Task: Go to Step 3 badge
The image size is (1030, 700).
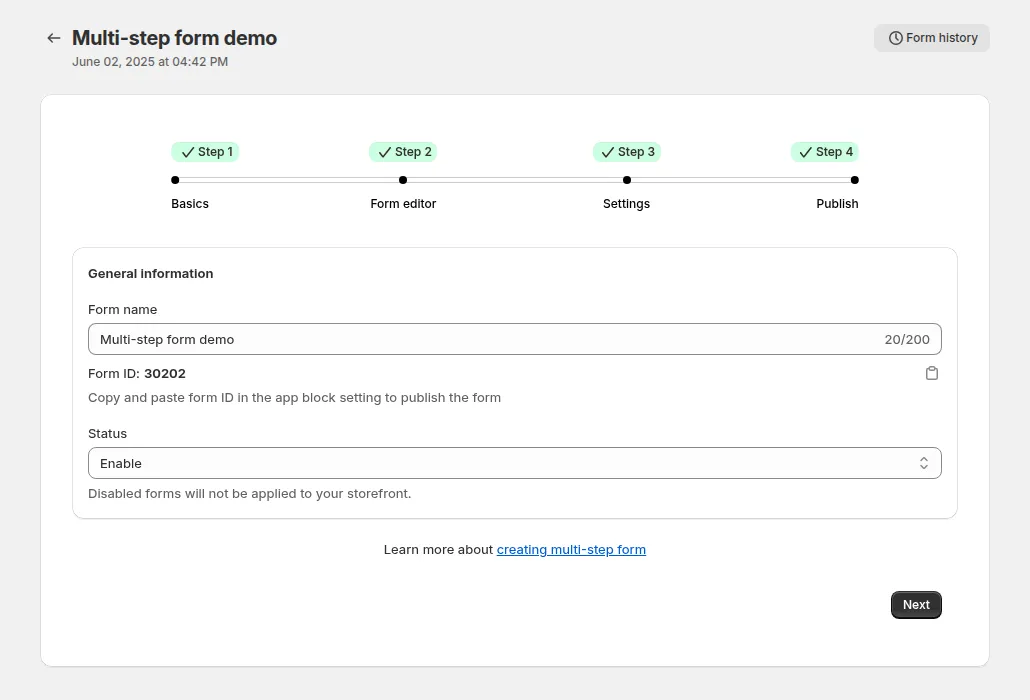Action: pyautogui.click(x=627, y=152)
